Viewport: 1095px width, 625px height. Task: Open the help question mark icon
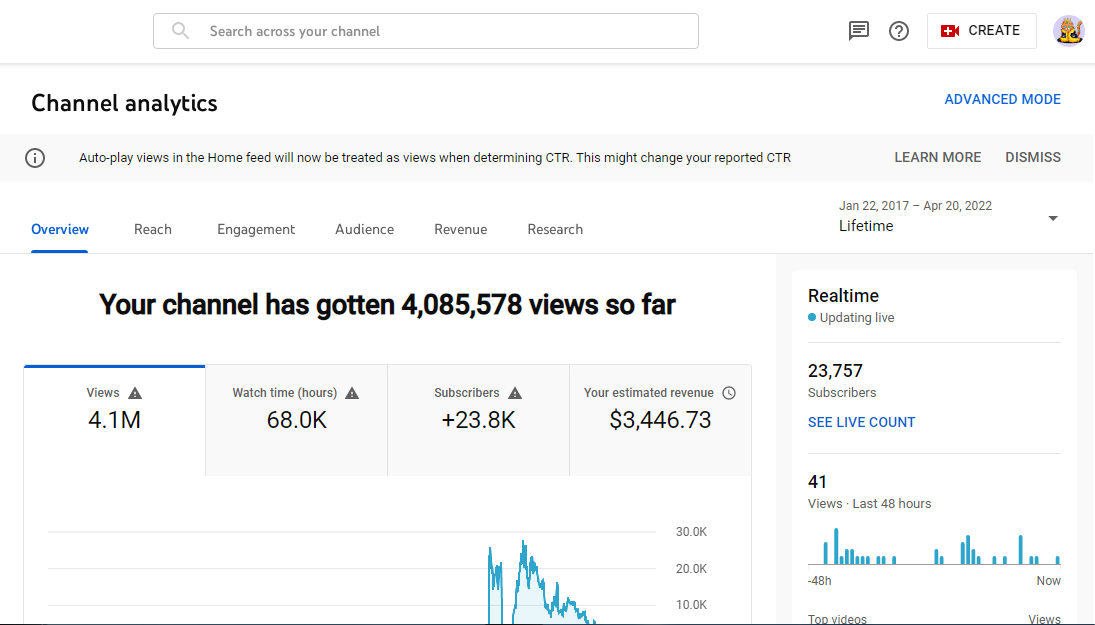[x=899, y=31]
